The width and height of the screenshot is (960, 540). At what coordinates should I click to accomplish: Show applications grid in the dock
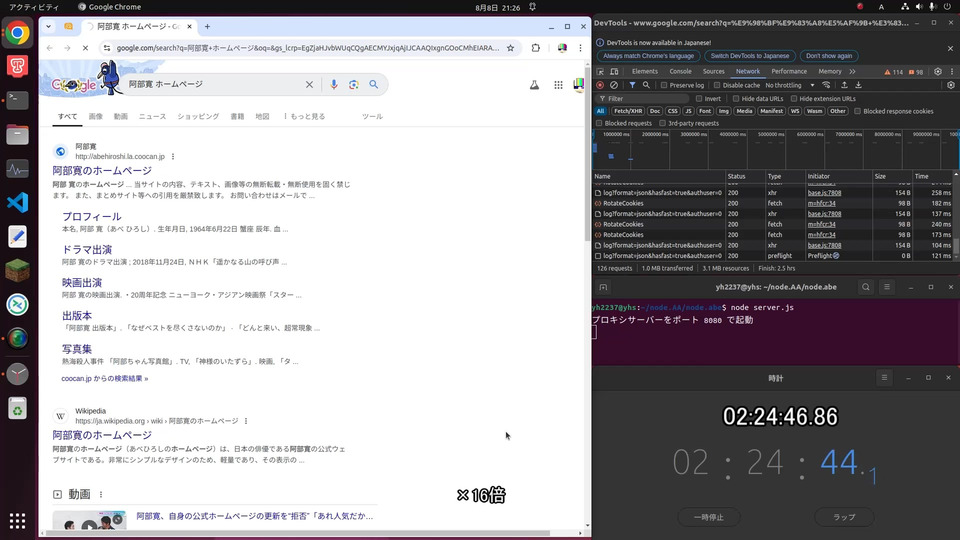(17, 521)
